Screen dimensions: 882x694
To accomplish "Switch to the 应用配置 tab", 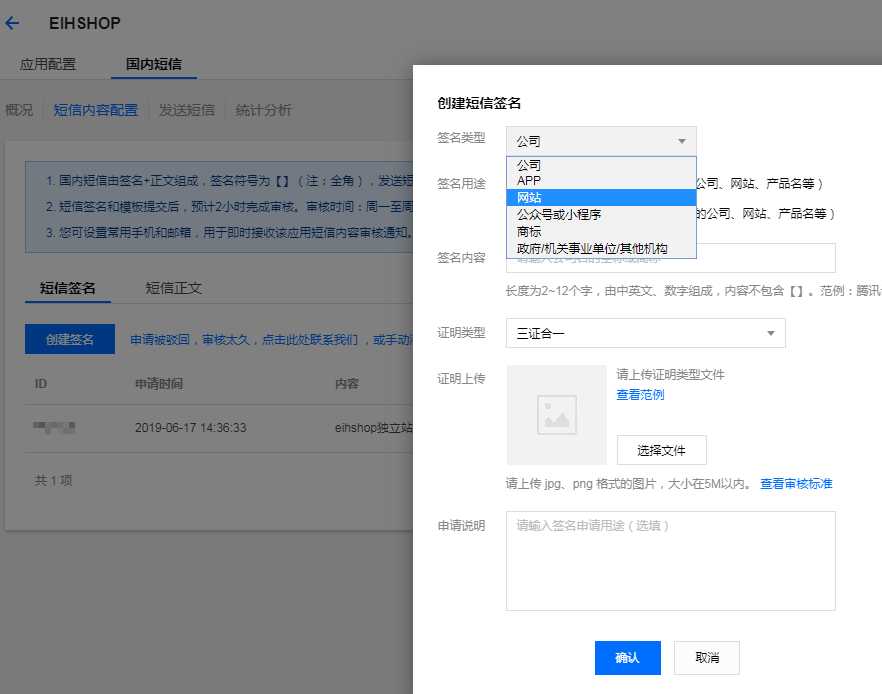I will 48,64.
